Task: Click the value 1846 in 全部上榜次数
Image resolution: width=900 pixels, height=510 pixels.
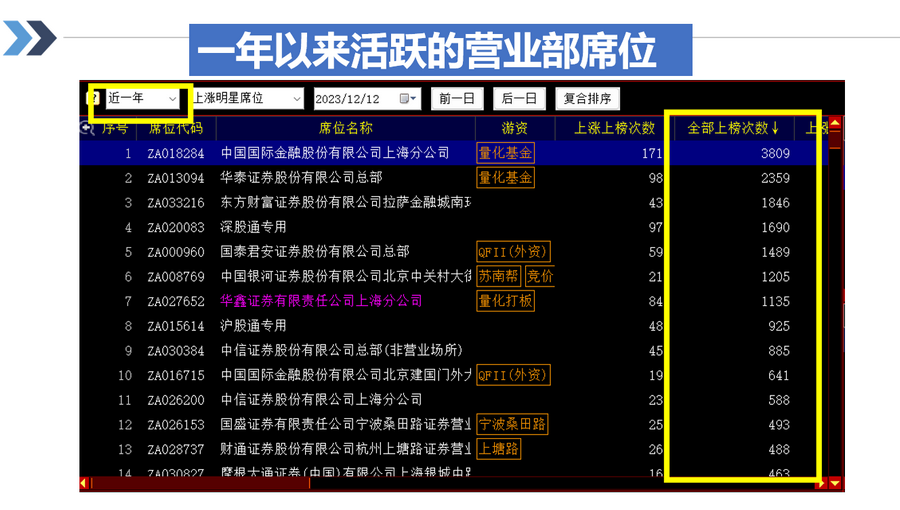Action: pos(775,203)
